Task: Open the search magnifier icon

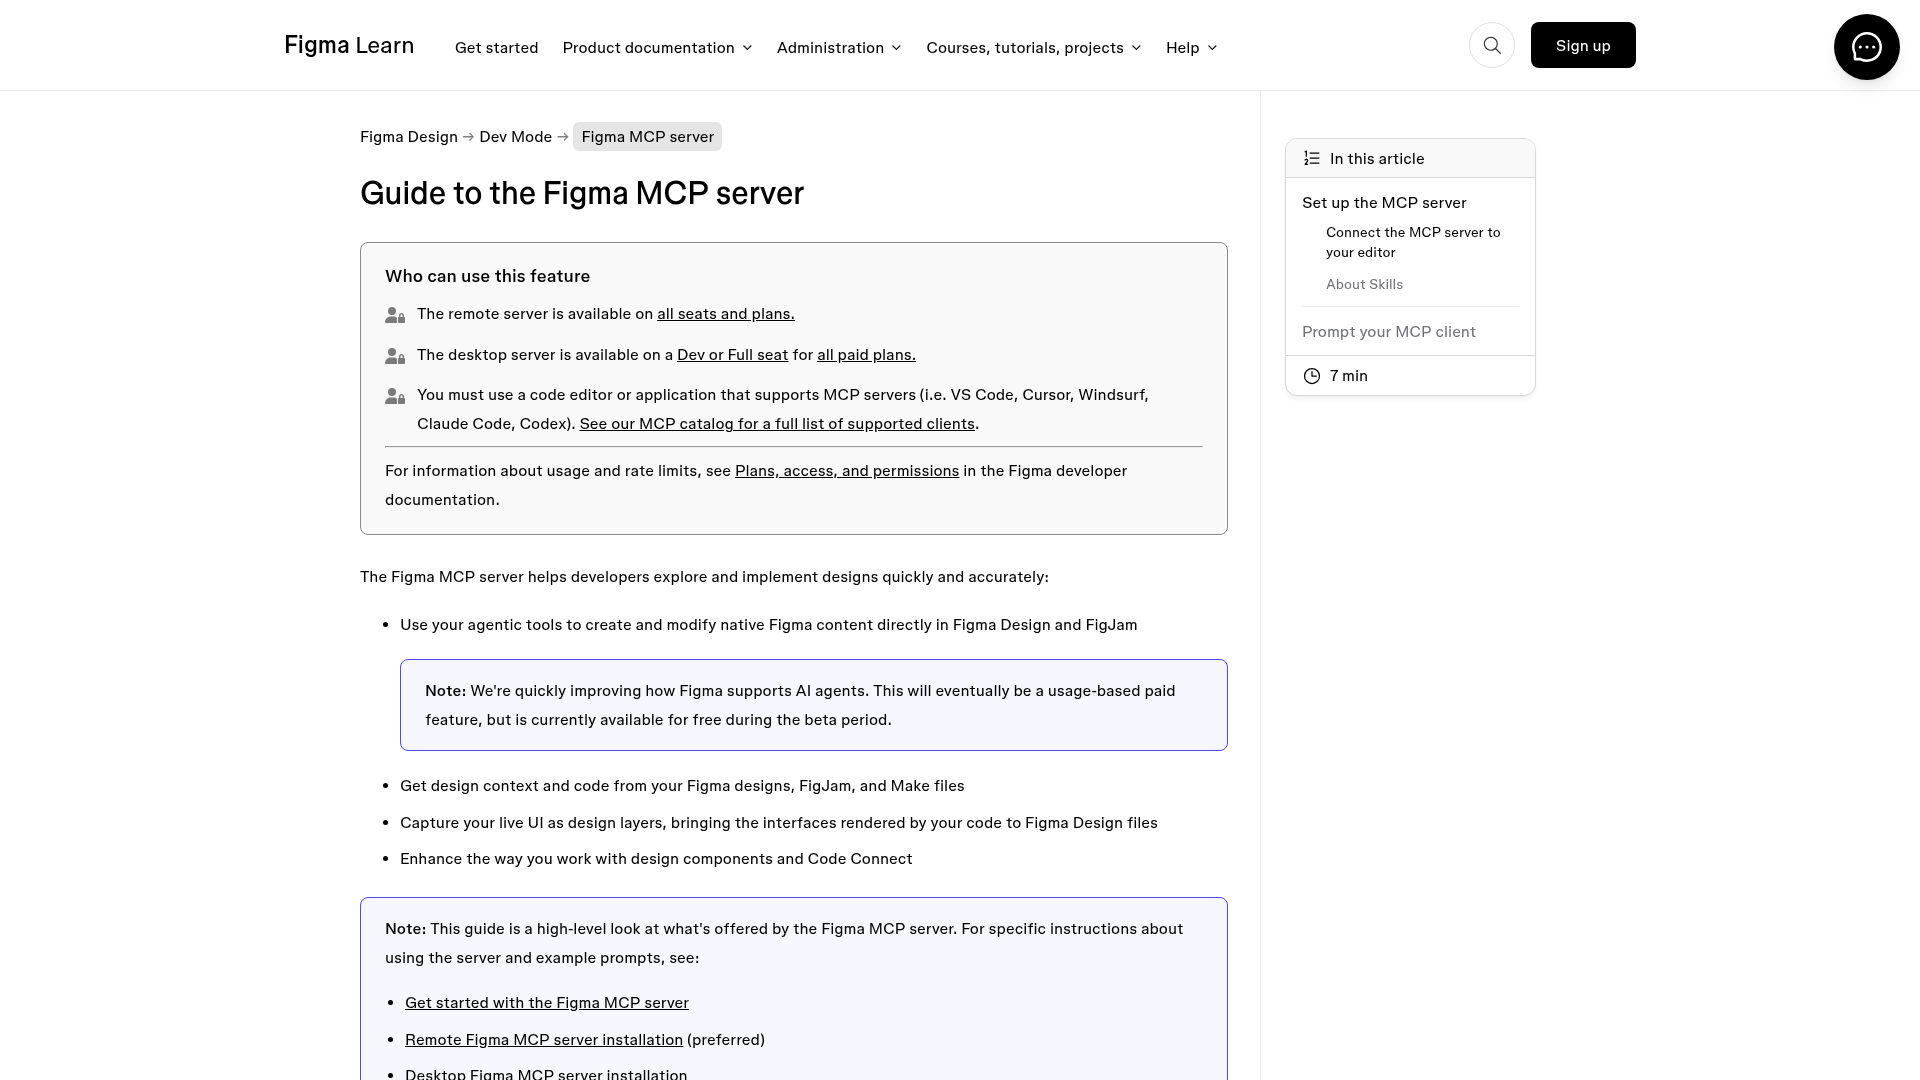Action: [x=1491, y=45]
